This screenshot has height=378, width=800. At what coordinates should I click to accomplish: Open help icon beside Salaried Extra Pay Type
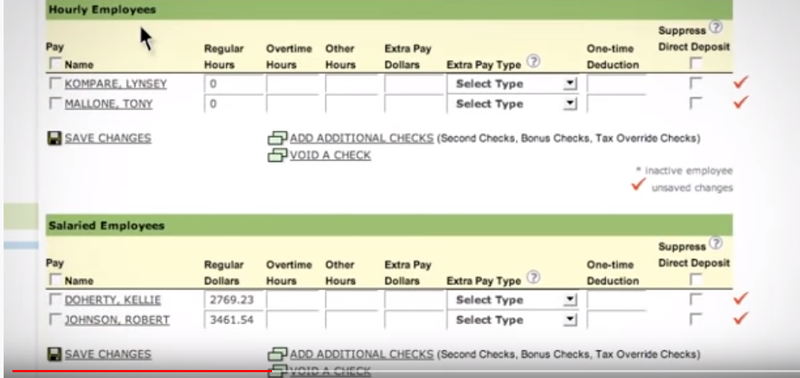tap(533, 278)
